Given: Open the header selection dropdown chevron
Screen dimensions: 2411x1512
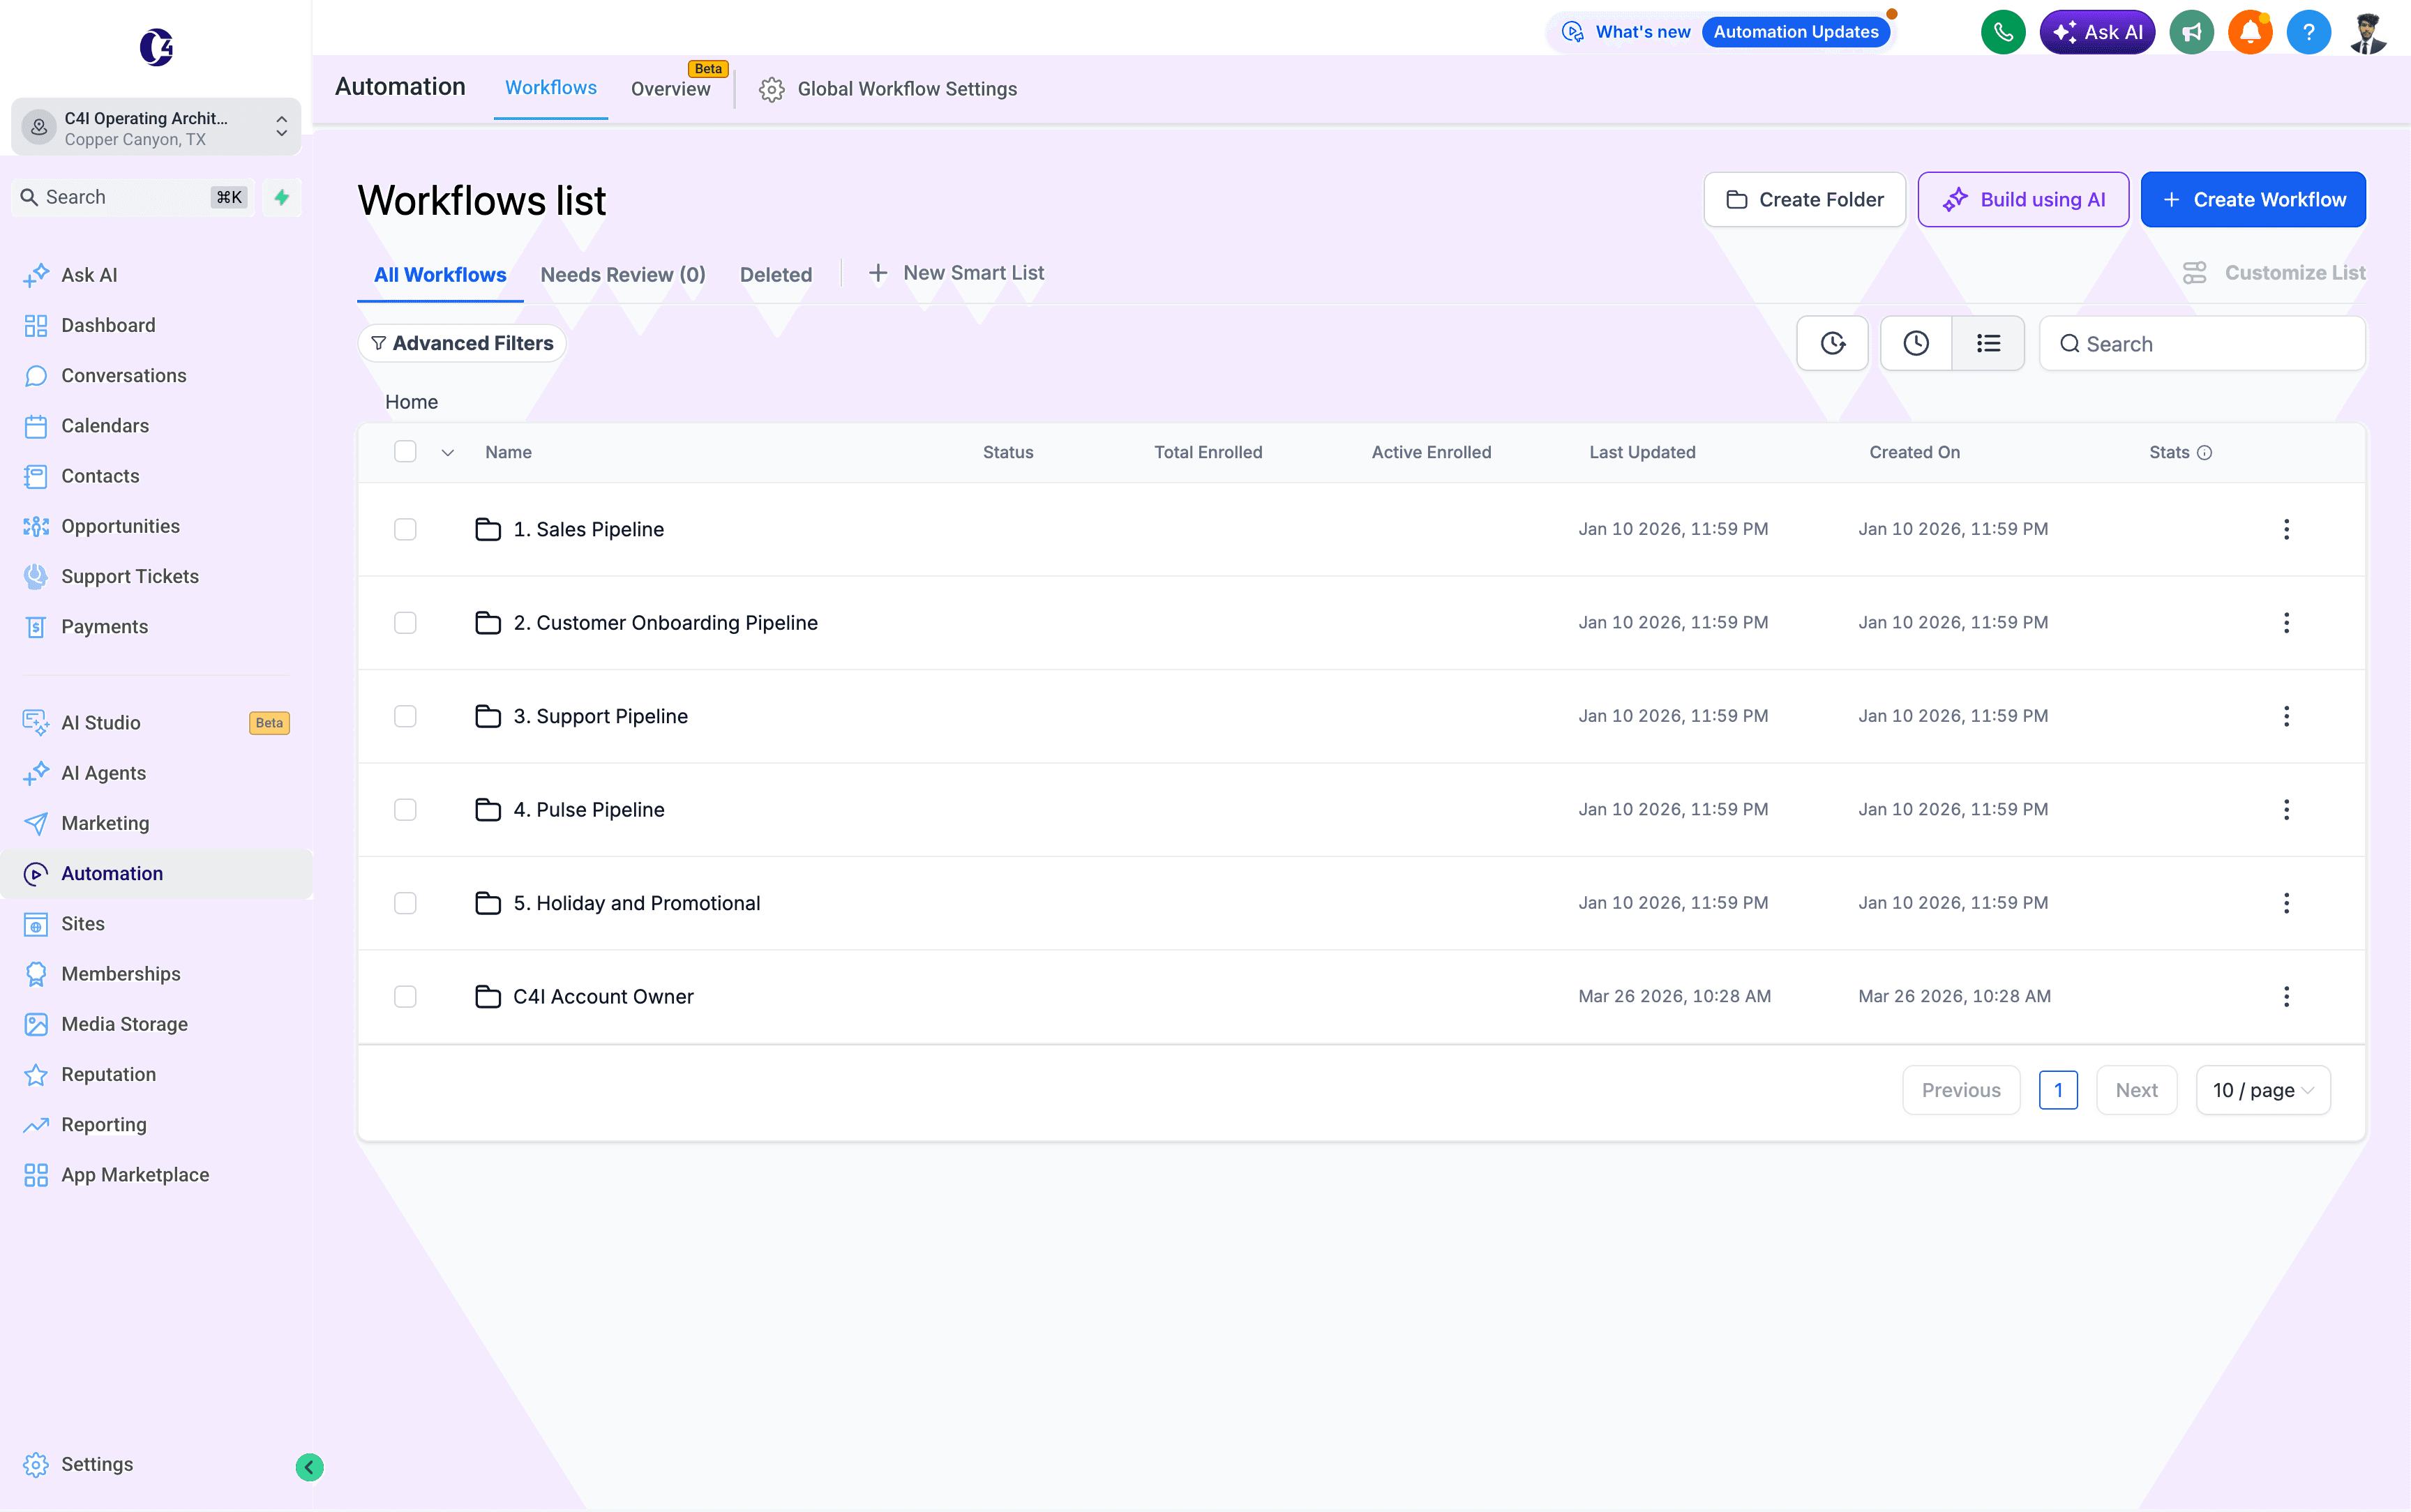Looking at the screenshot, I should tap(448, 453).
